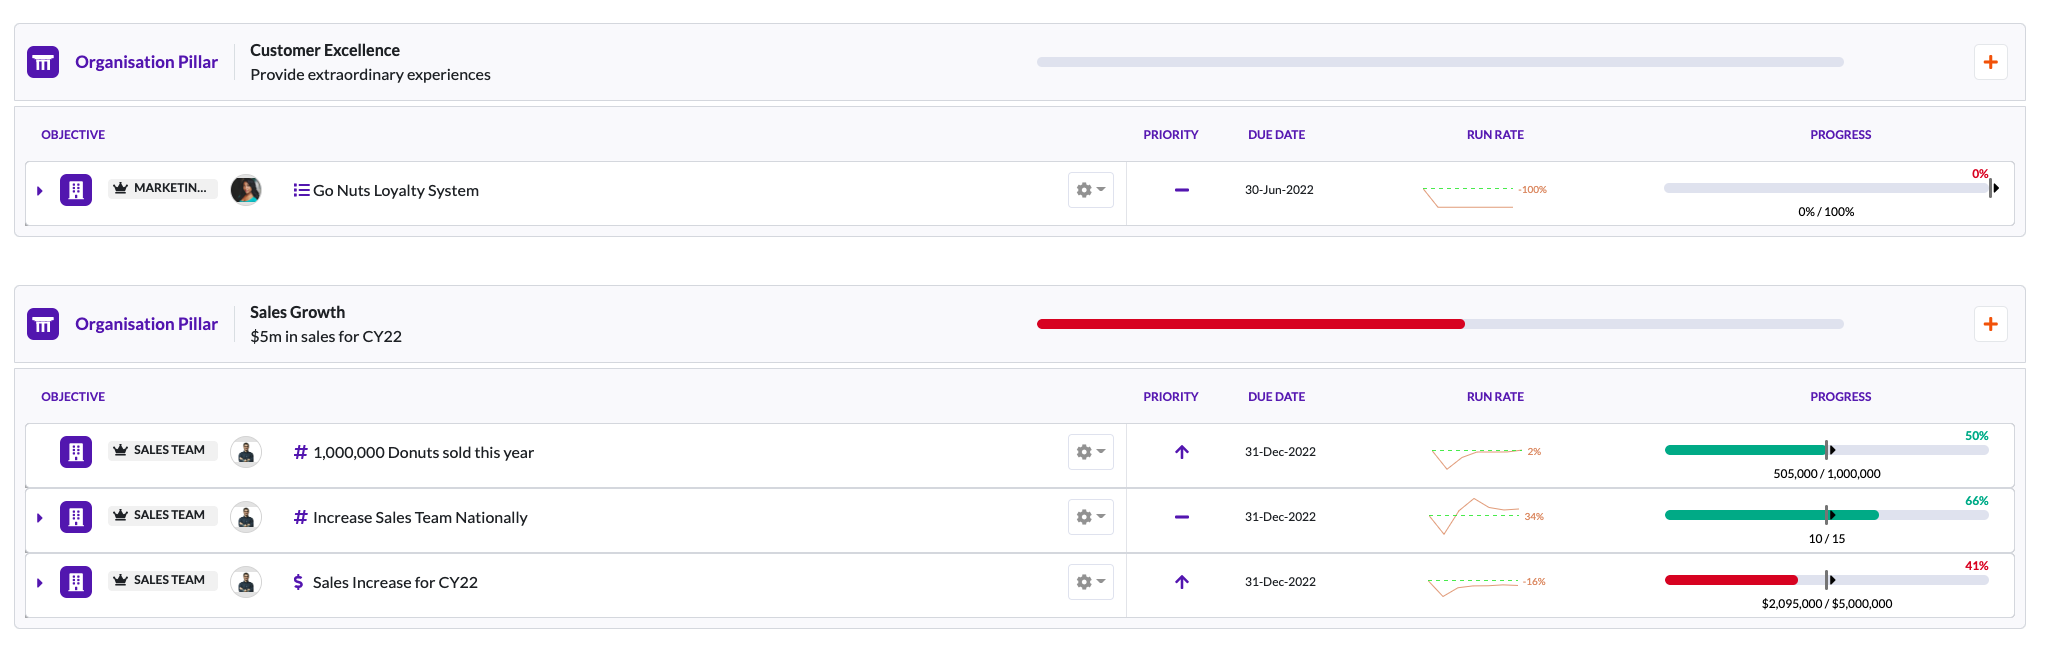2050x656 pixels.
Task: Add an objective to Sales Growth pillar
Action: (1990, 324)
